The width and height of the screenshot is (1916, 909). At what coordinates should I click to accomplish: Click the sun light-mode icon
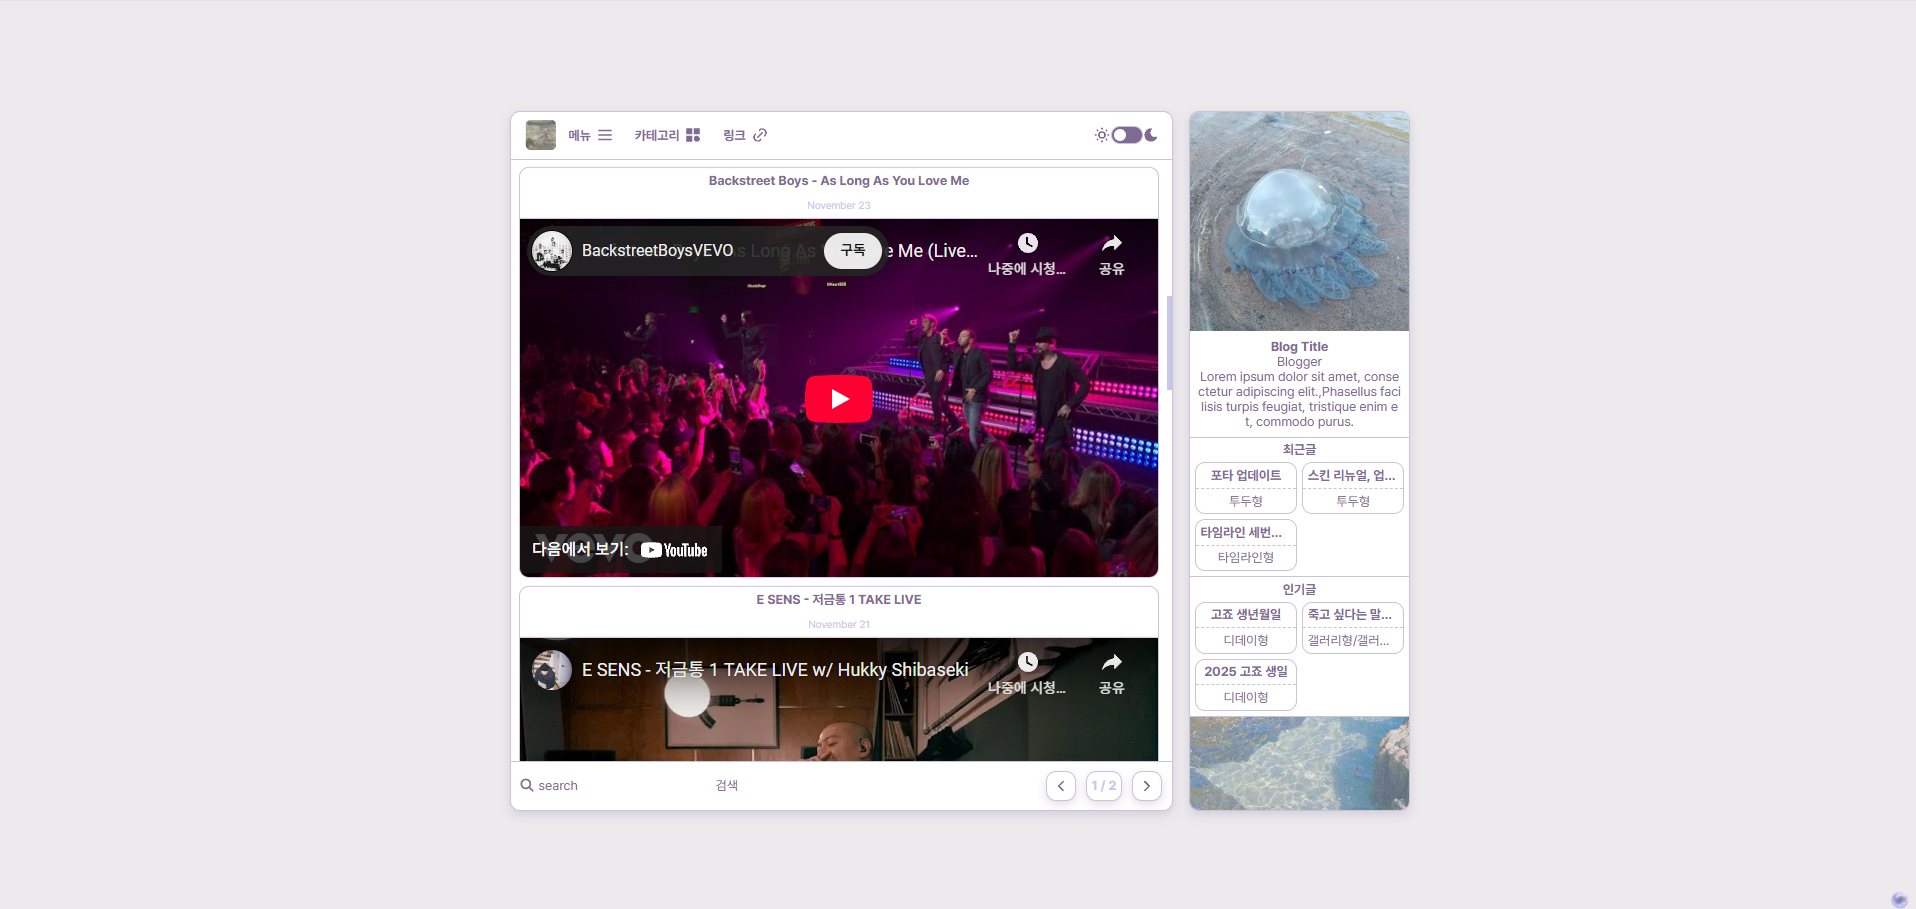1101,135
